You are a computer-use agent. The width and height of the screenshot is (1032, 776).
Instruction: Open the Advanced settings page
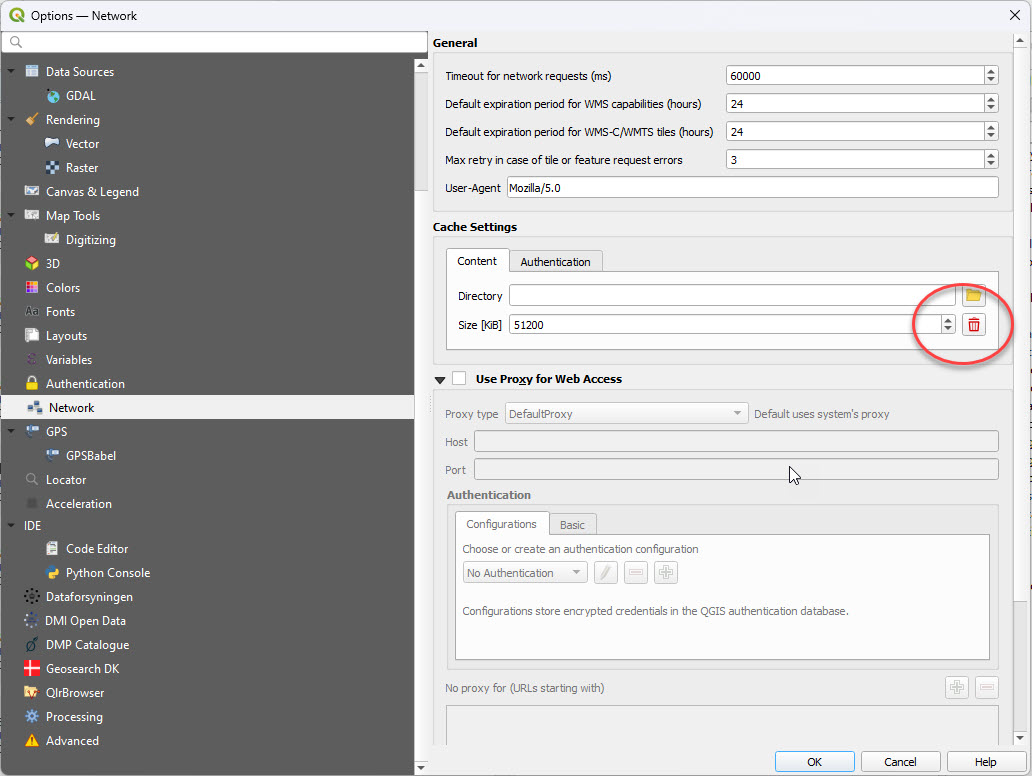coord(72,741)
